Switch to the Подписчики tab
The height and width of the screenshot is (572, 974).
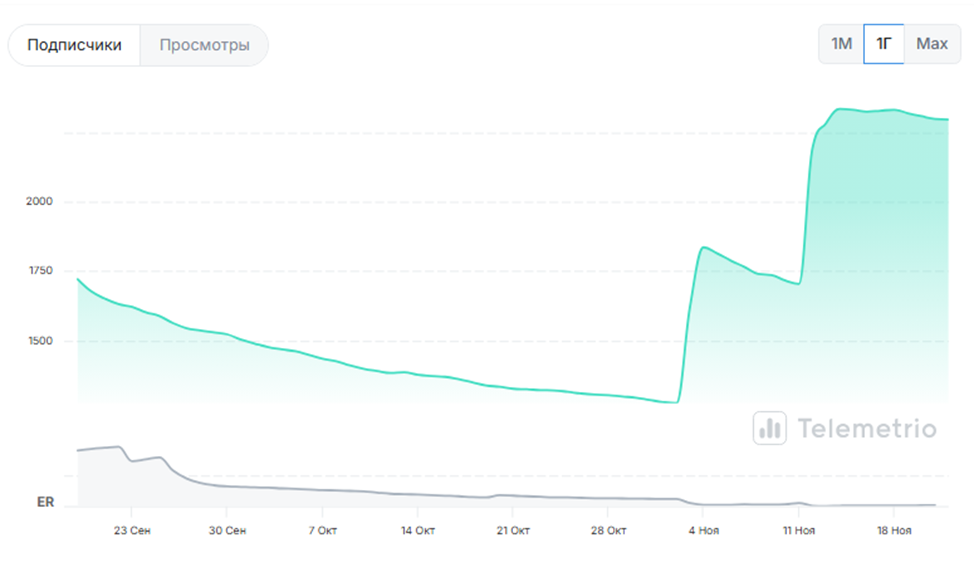click(75, 45)
